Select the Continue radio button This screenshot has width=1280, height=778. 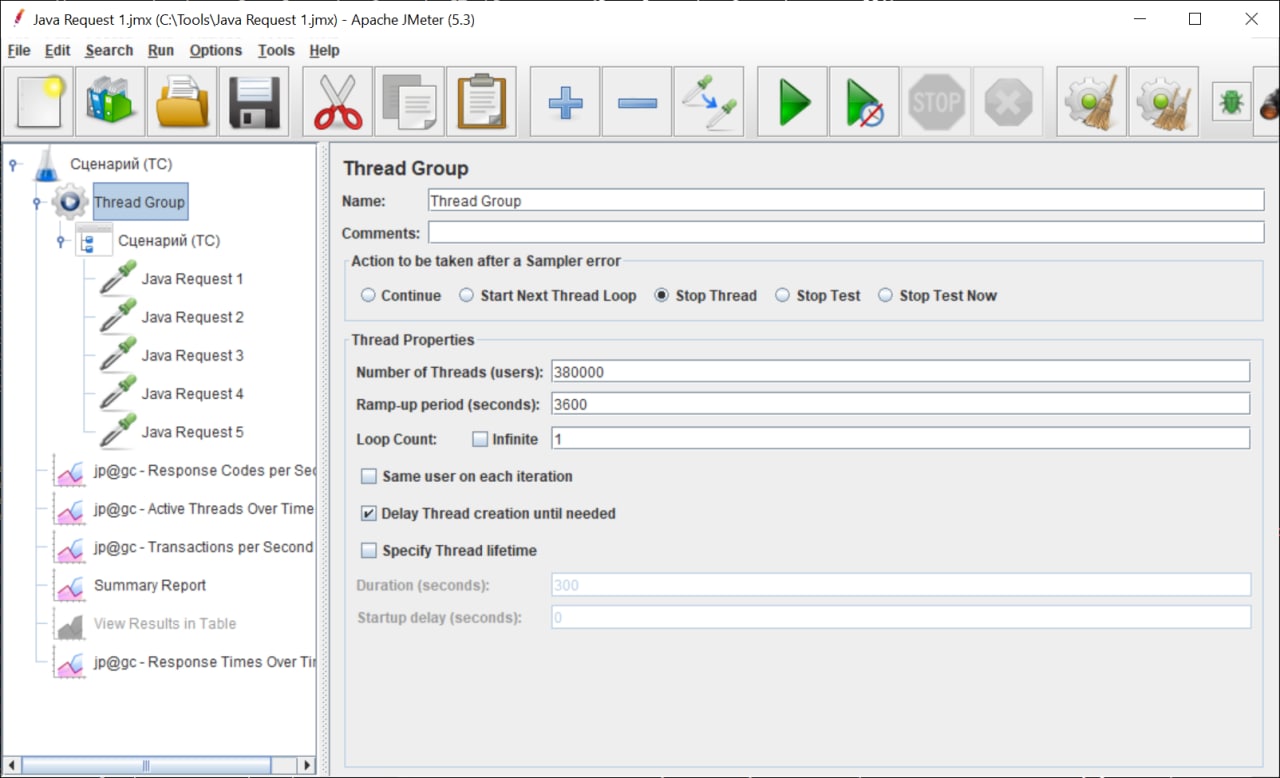point(369,296)
